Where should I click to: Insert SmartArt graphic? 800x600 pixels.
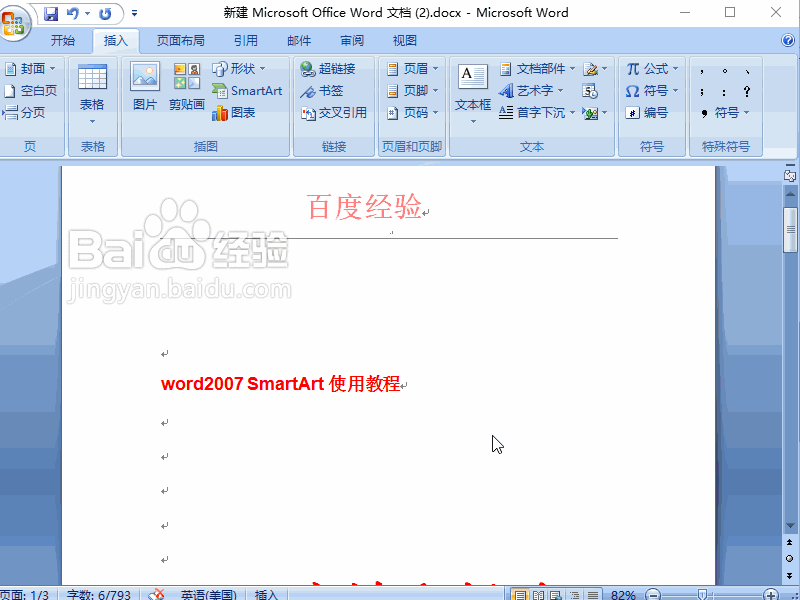247,91
